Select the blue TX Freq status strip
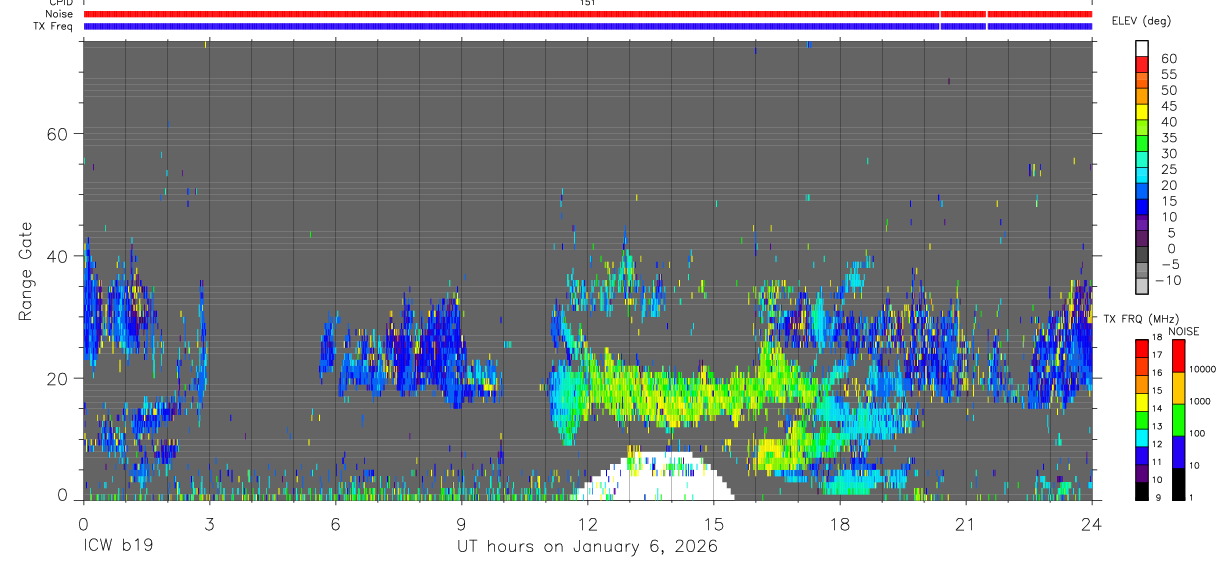1228x567 pixels. coord(588,26)
